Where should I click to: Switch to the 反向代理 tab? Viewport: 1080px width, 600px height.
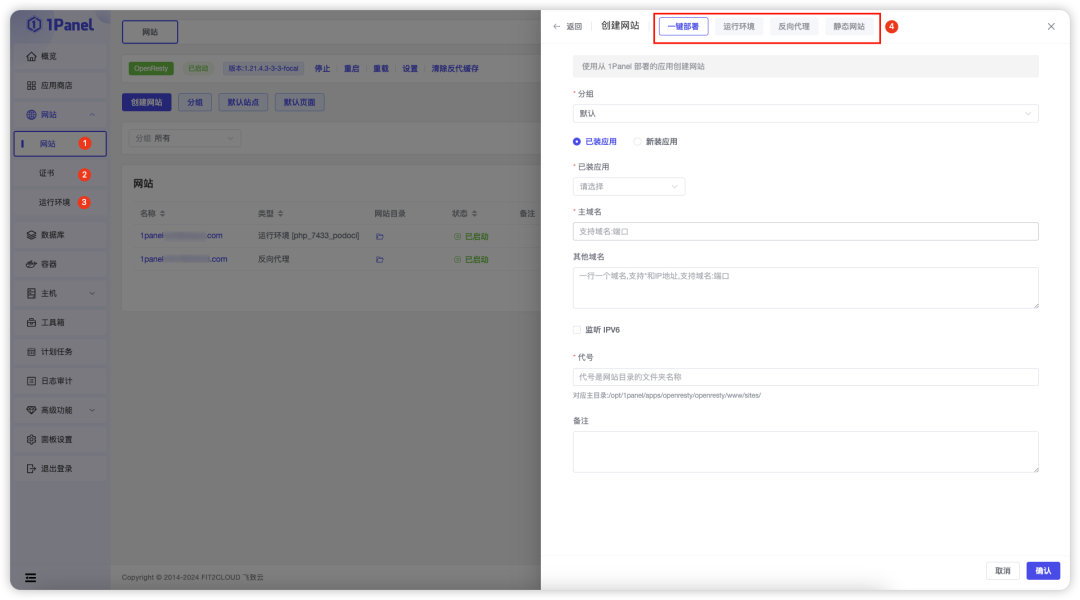792,26
